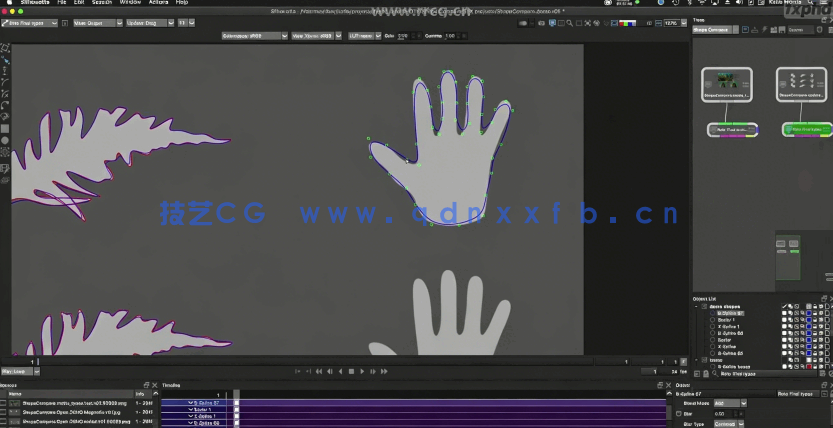Click the left ShapeCompare source node thumbnail
The height and width of the screenshot is (428, 833).
(x=727, y=84)
